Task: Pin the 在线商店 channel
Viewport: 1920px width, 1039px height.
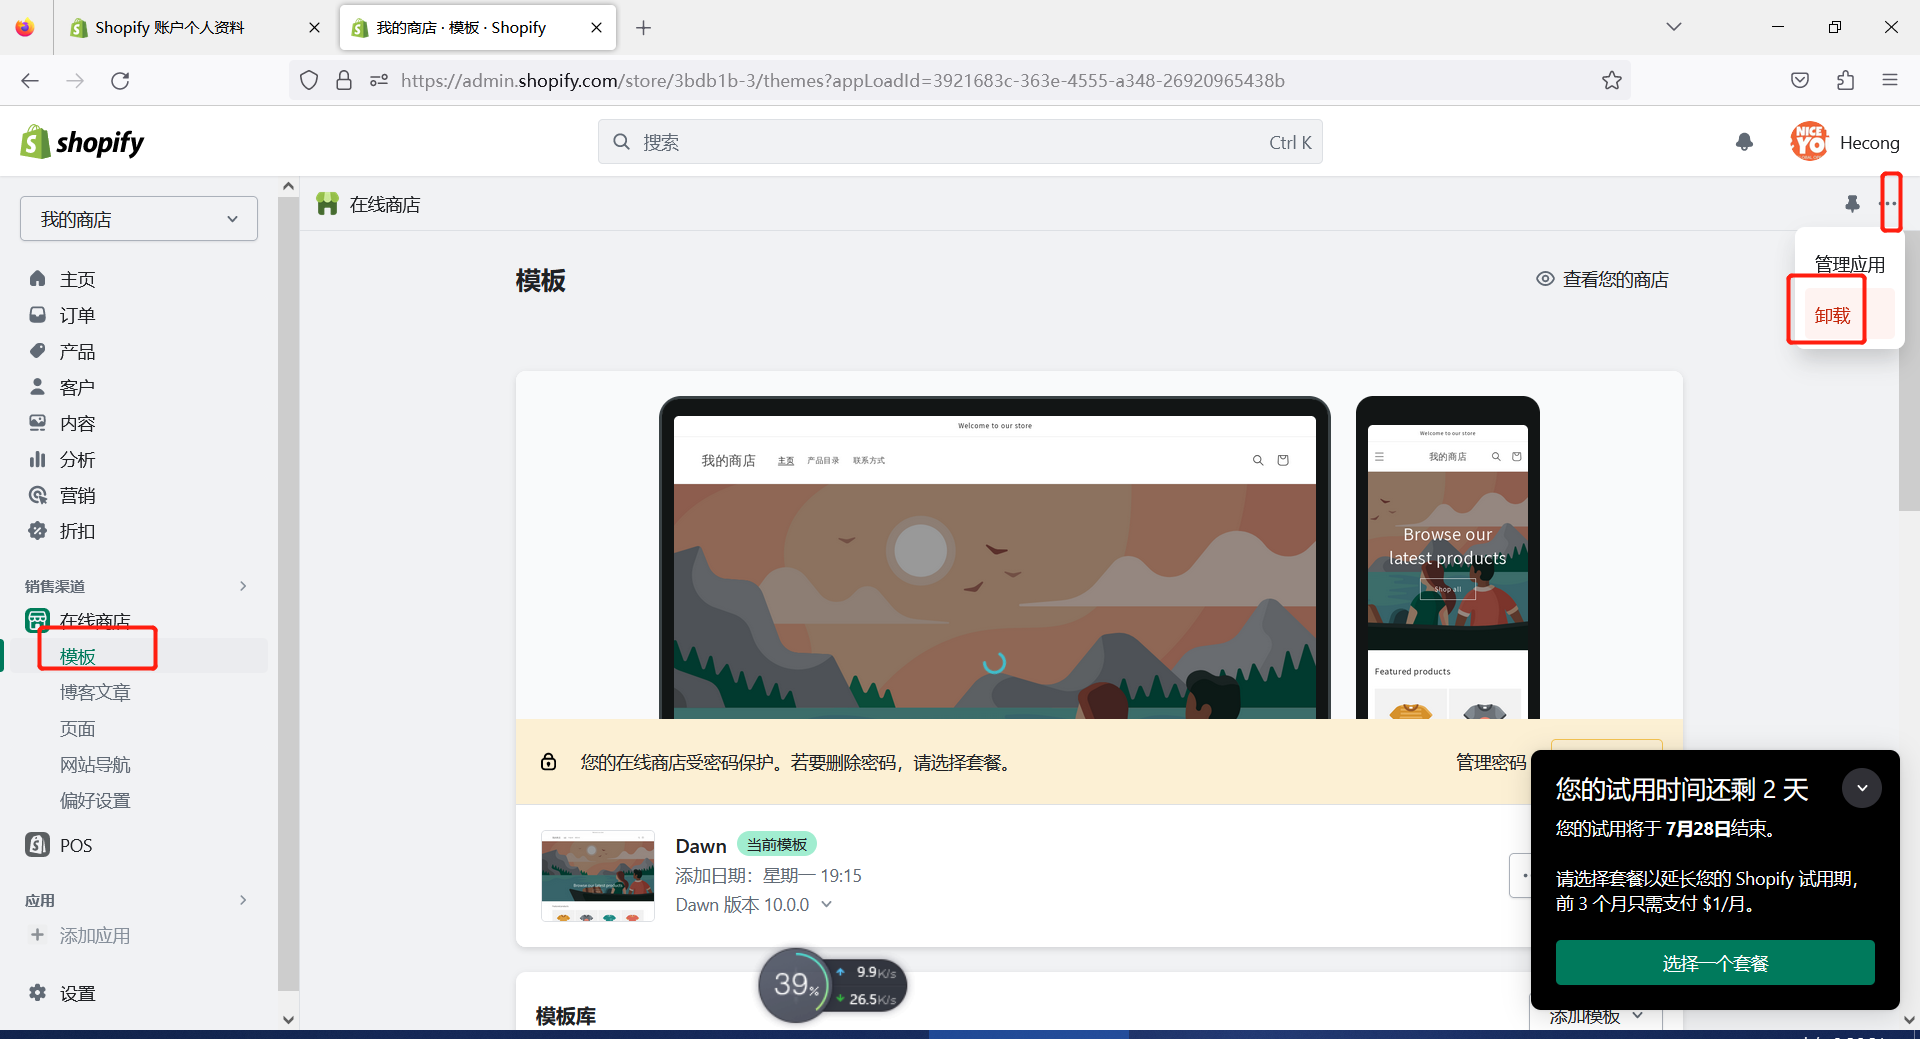Action: tap(1852, 204)
